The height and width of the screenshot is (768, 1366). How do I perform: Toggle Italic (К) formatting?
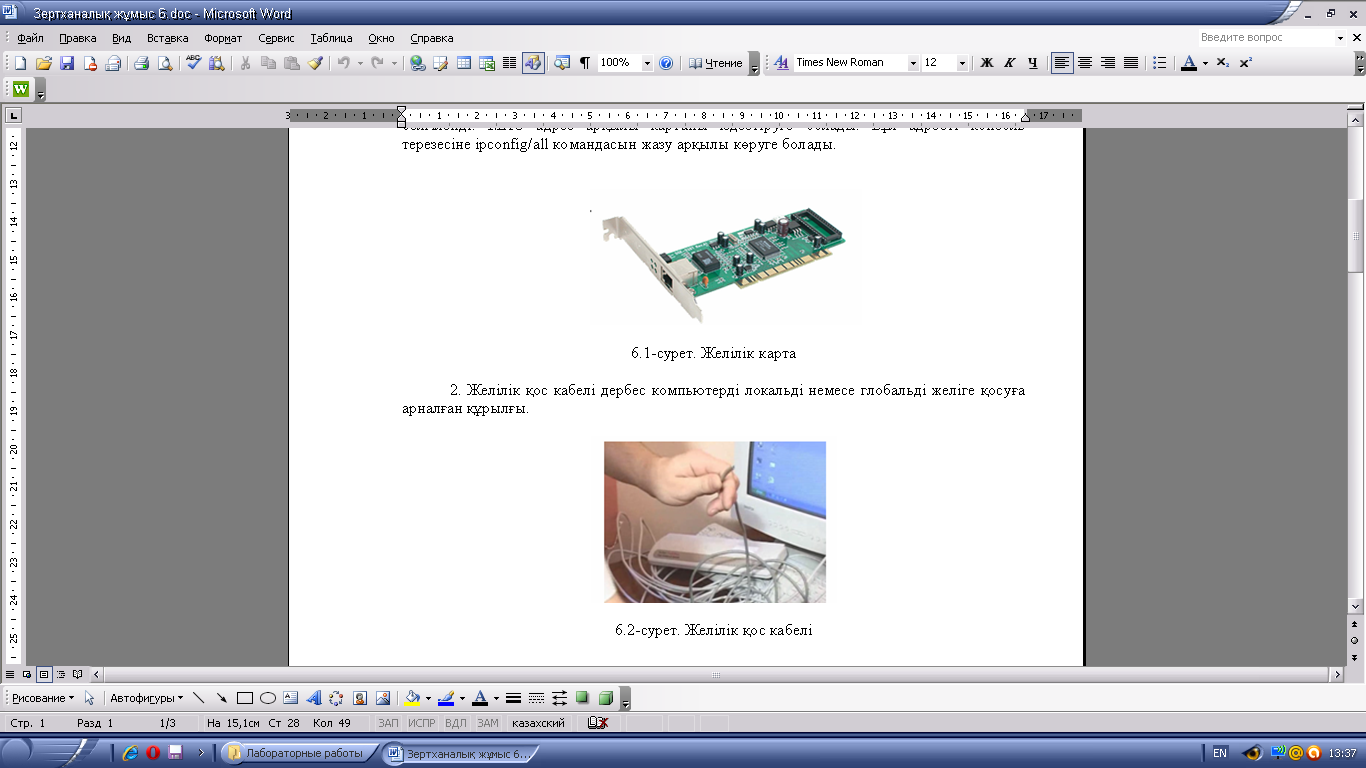pyautogui.click(x=1009, y=63)
